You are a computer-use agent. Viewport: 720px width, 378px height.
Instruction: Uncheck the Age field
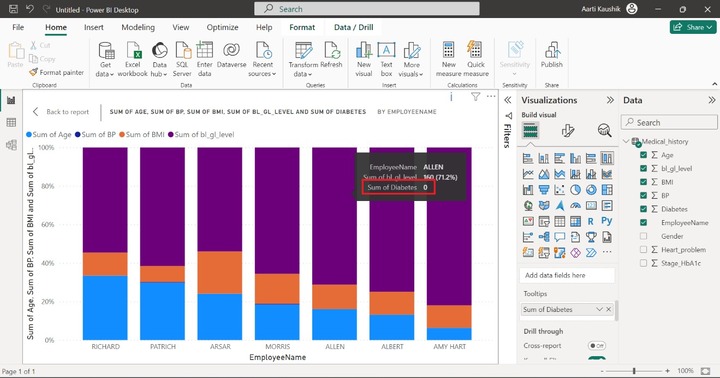643,155
